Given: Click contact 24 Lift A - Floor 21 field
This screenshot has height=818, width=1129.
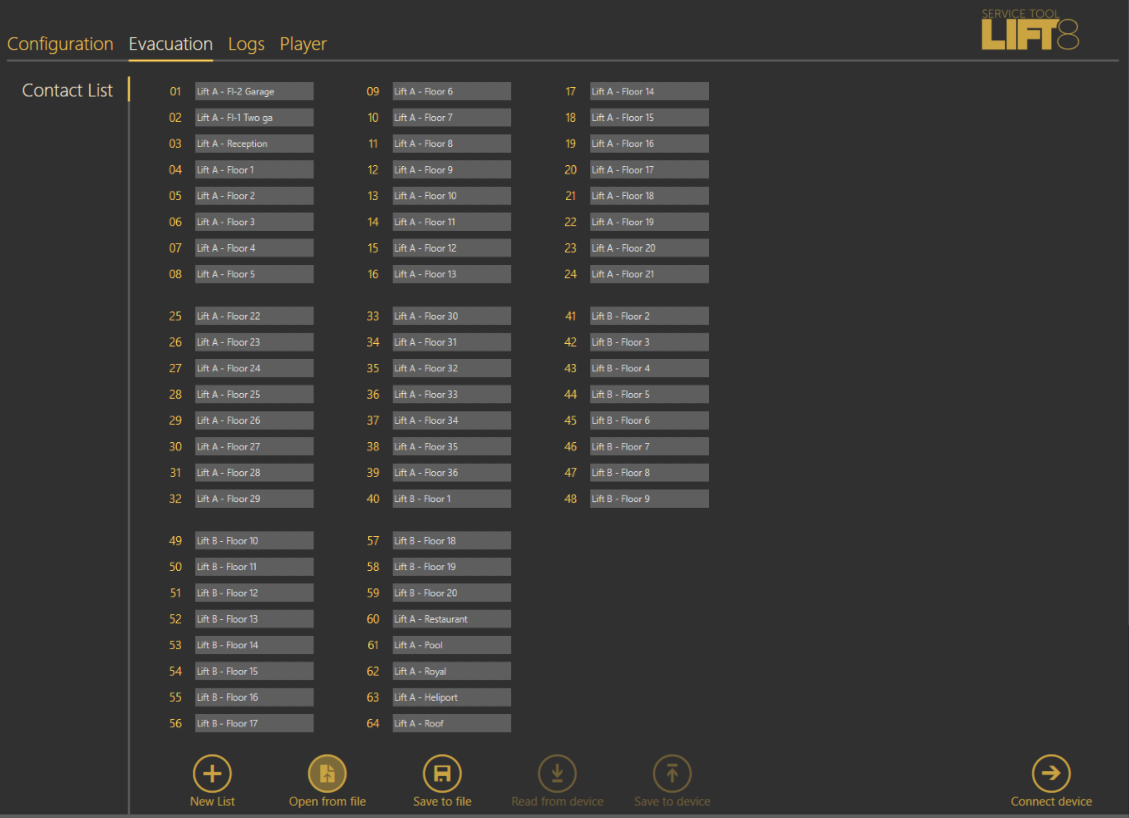Looking at the screenshot, I should [649, 274].
